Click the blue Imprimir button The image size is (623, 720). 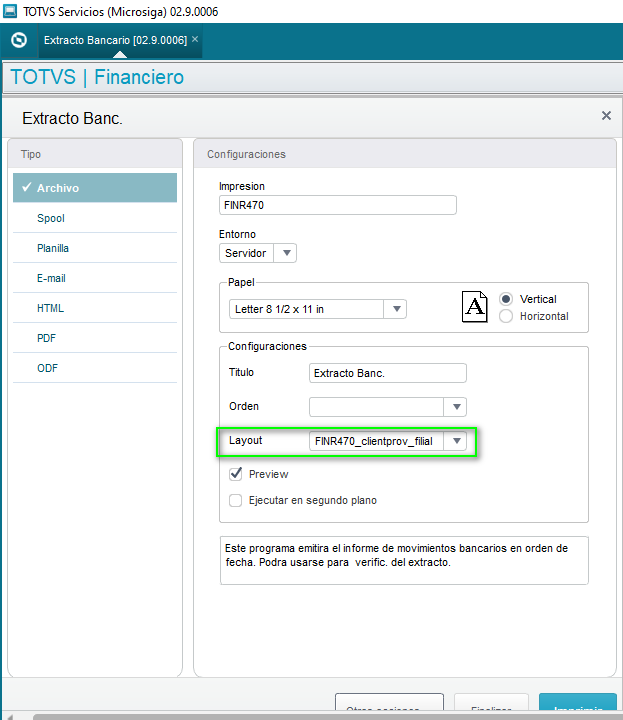pos(578,703)
